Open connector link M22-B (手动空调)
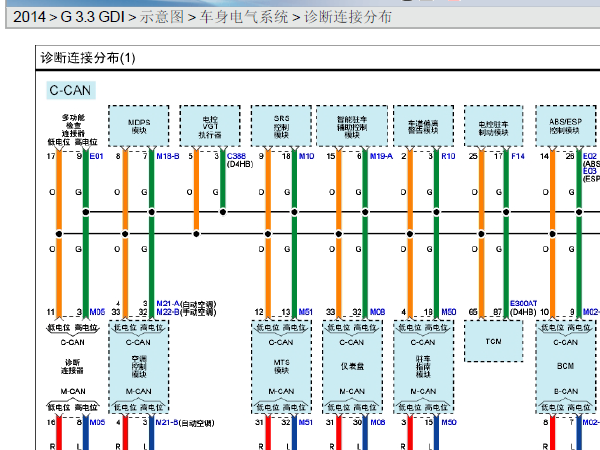This screenshot has width=600, height=450. [x=168, y=312]
